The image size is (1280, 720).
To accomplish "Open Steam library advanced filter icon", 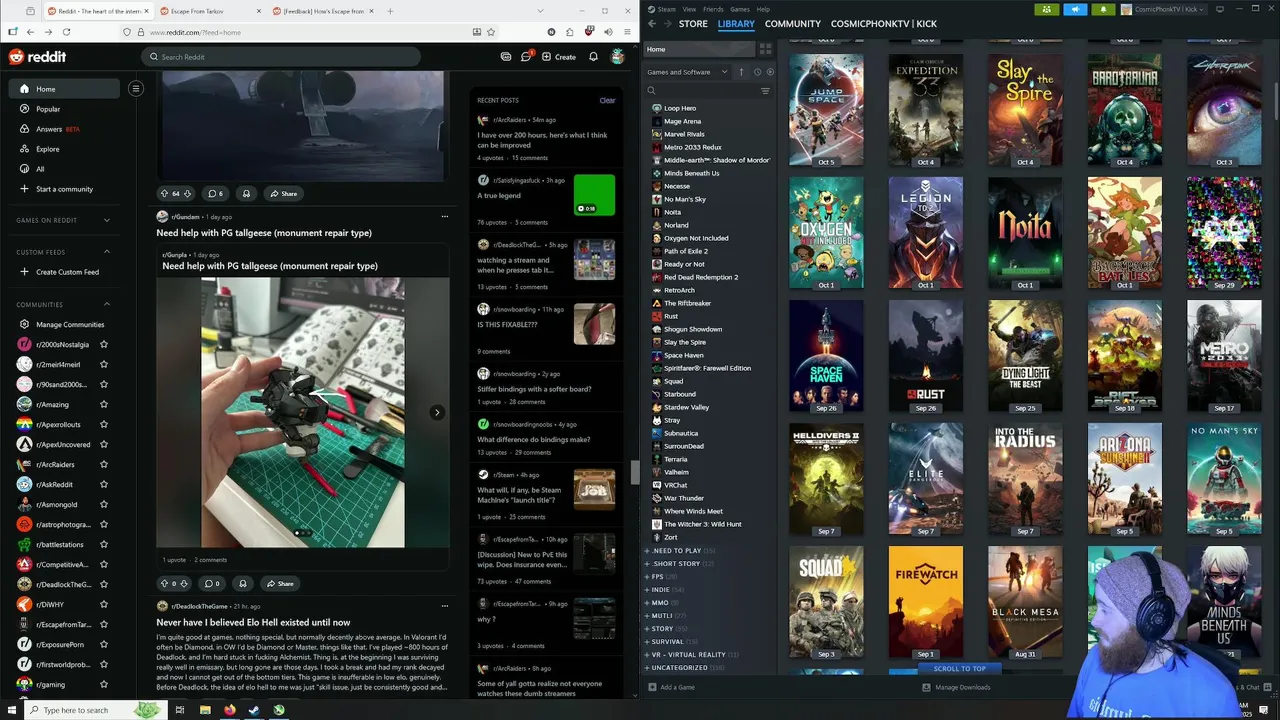I will tap(765, 91).
